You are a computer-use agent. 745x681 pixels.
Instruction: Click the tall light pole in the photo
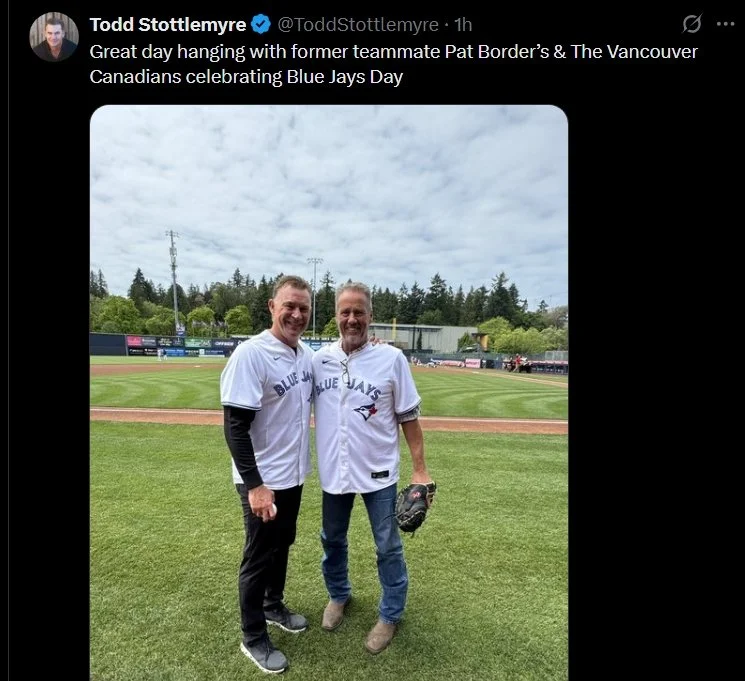[x=173, y=280]
